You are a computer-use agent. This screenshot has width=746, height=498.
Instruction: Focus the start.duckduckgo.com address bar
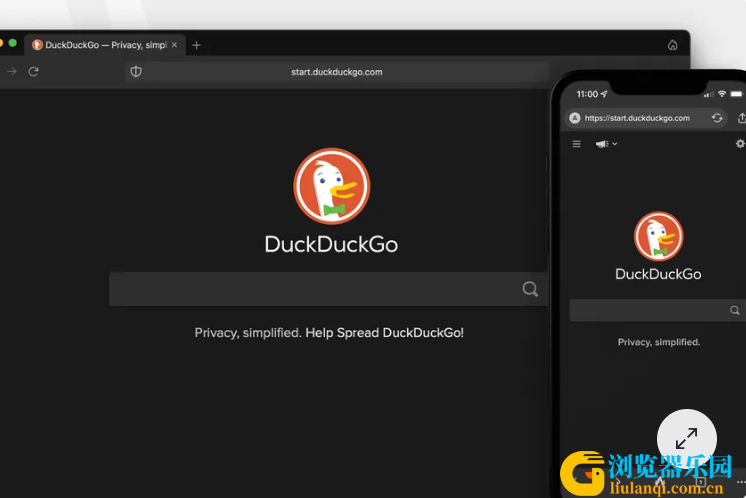click(337, 72)
